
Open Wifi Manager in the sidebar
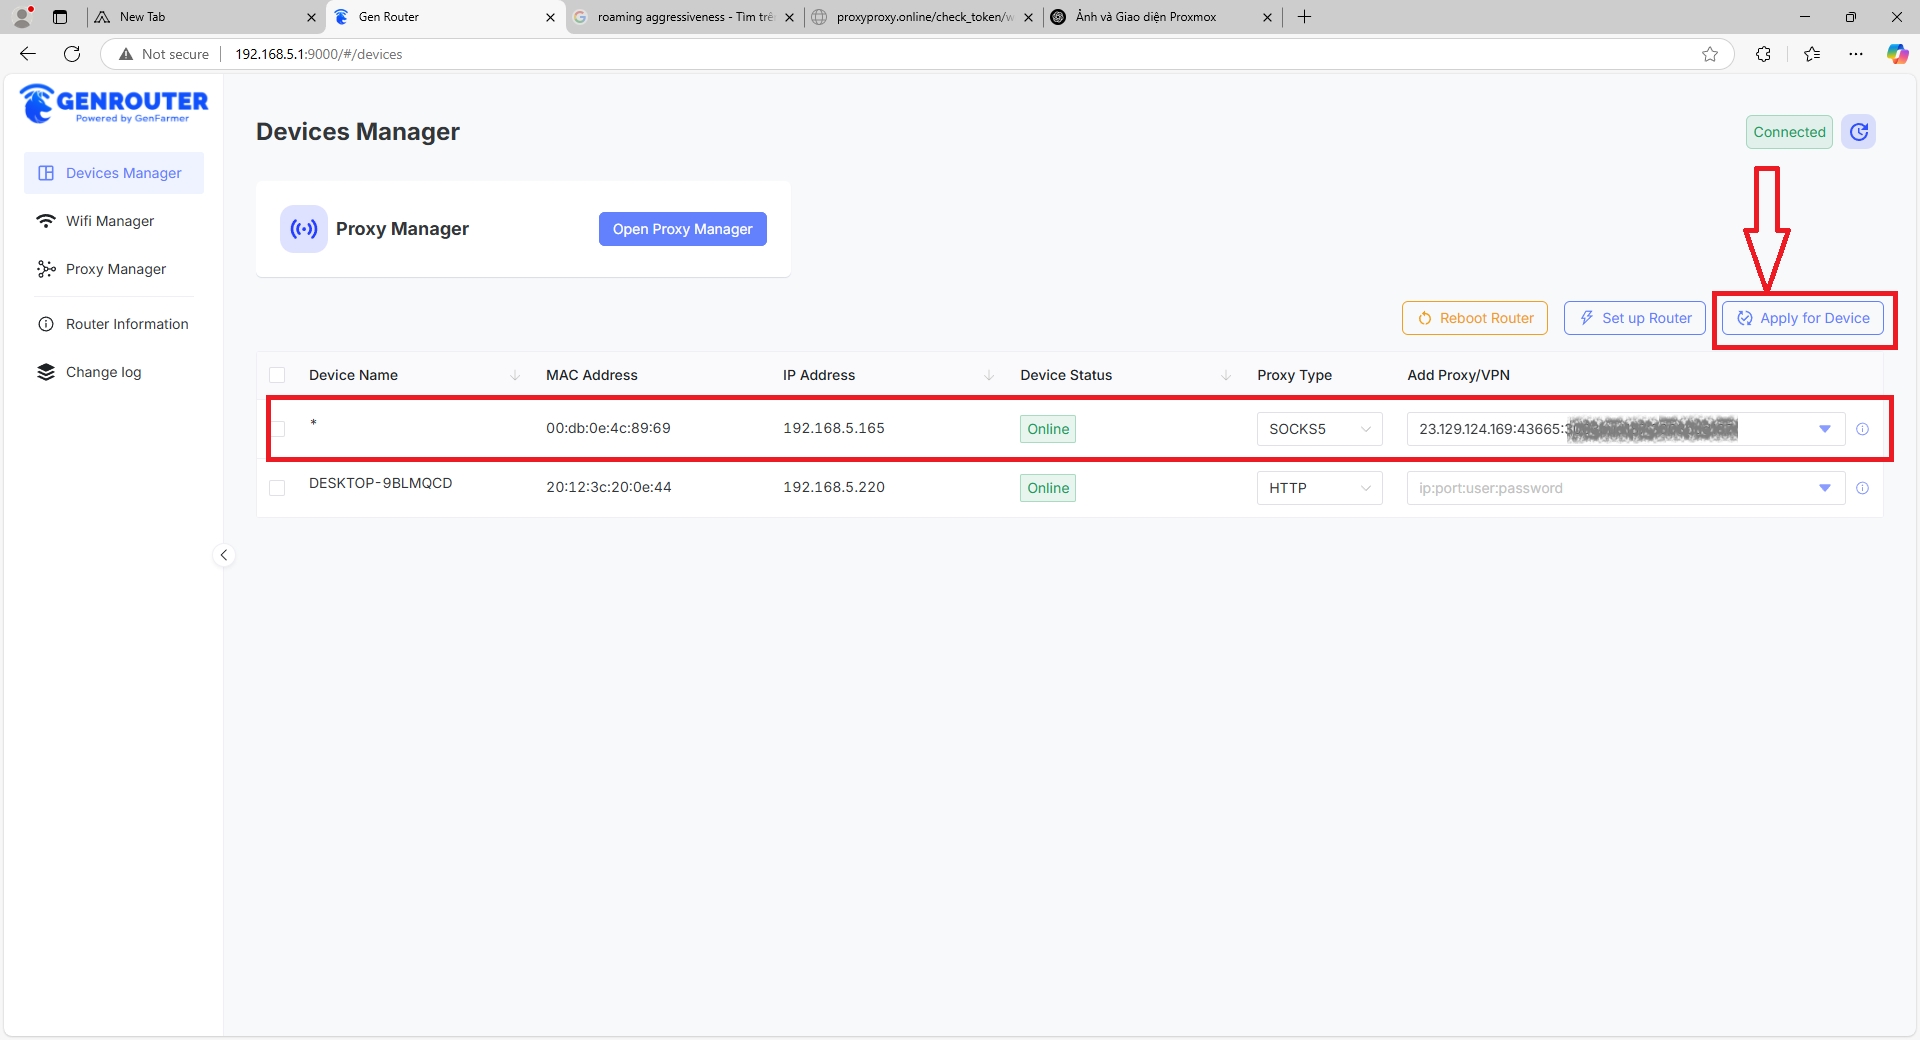pos(110,221)
